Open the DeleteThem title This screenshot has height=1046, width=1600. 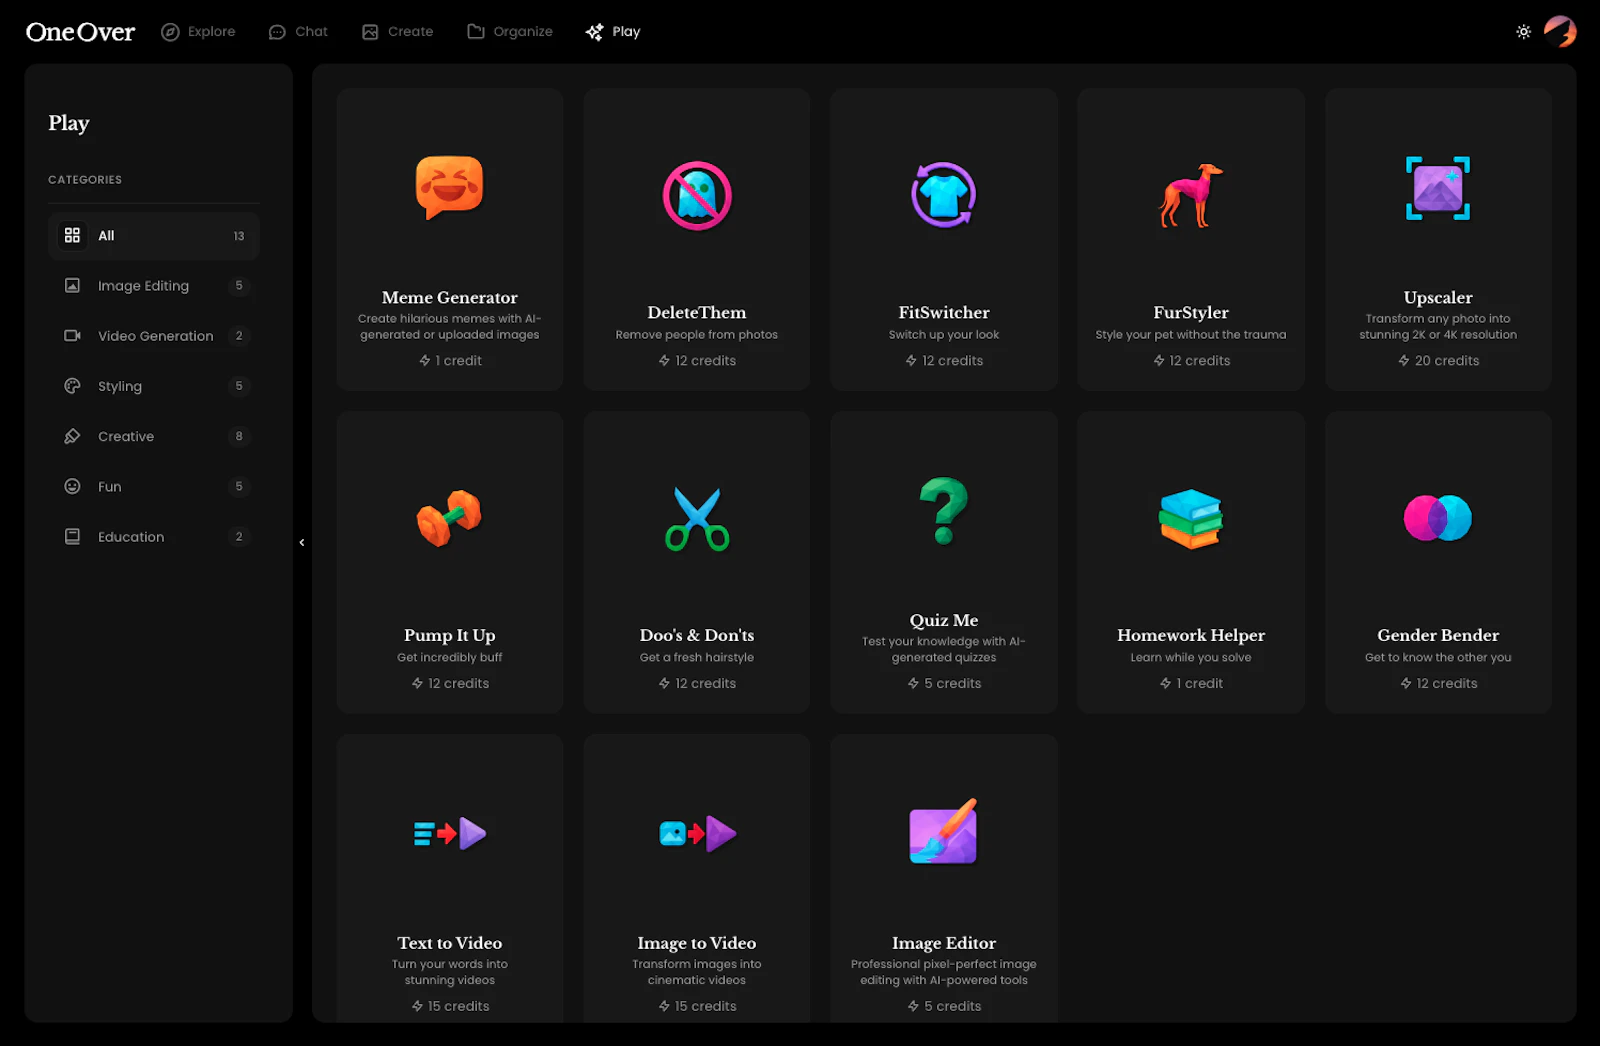point(697,312)
